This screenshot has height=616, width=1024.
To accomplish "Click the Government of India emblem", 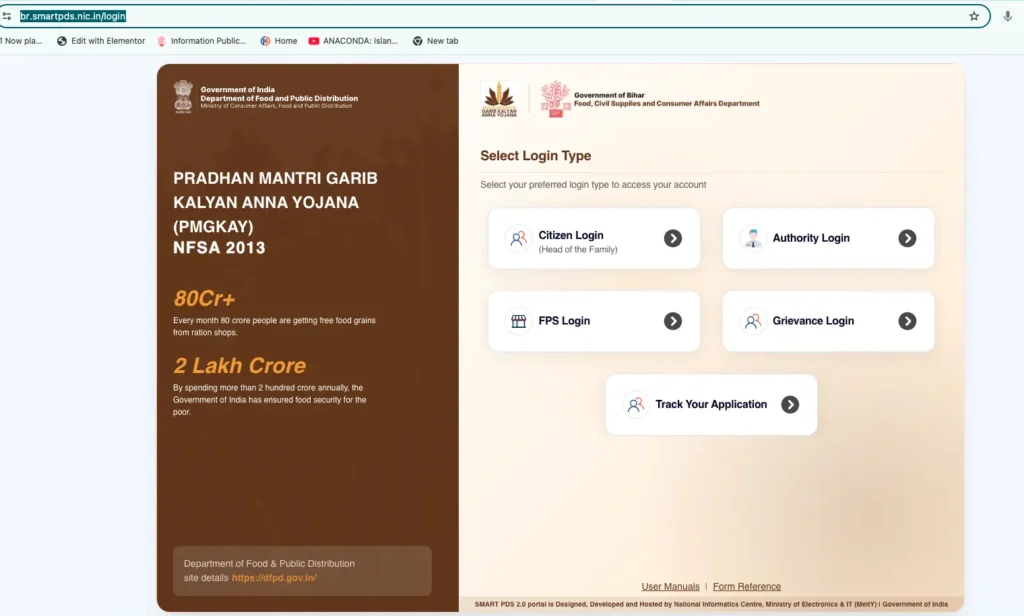I will [x=183, y=97].
